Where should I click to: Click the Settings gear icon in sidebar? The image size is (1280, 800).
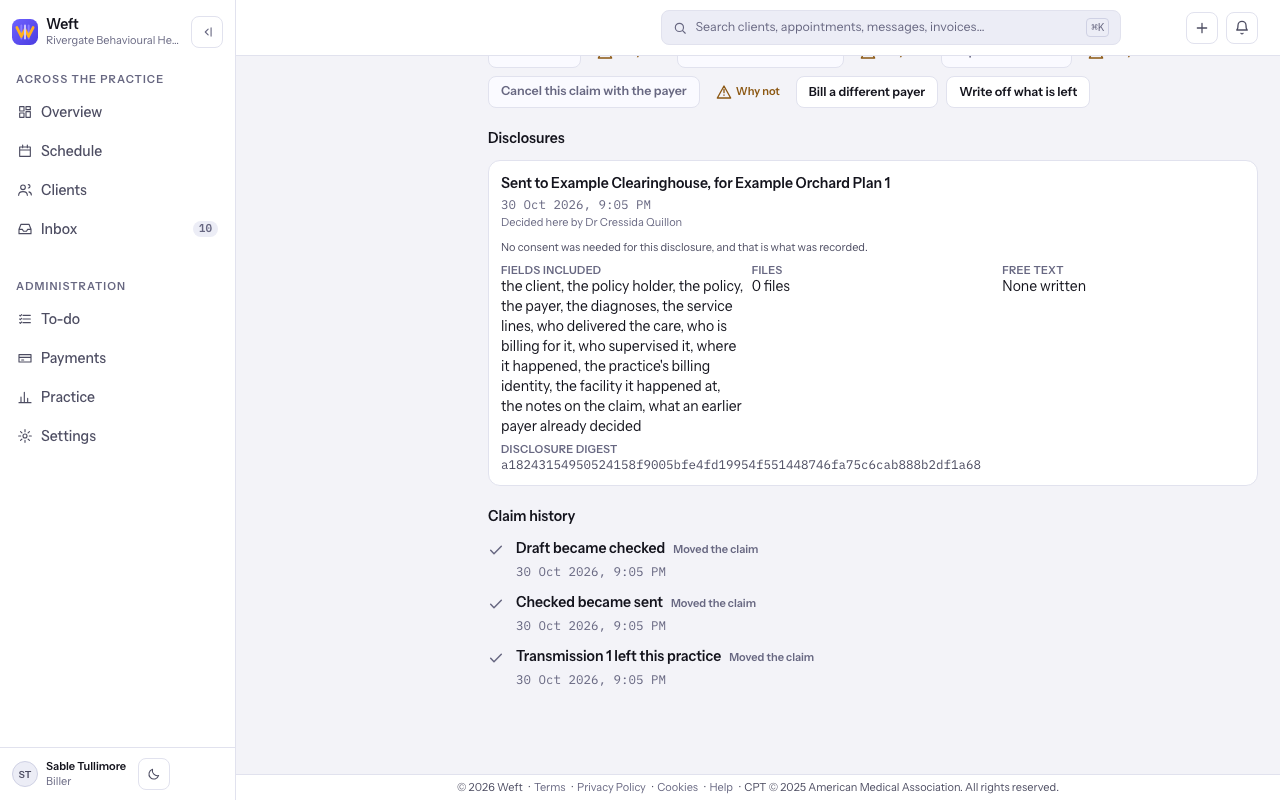(25, 436)
